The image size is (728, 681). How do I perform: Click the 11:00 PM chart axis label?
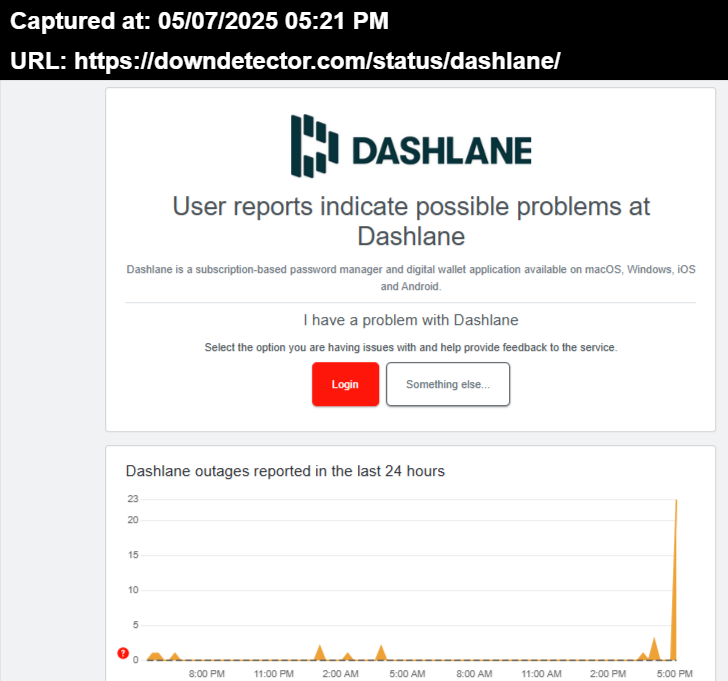[x=273, y=673]
